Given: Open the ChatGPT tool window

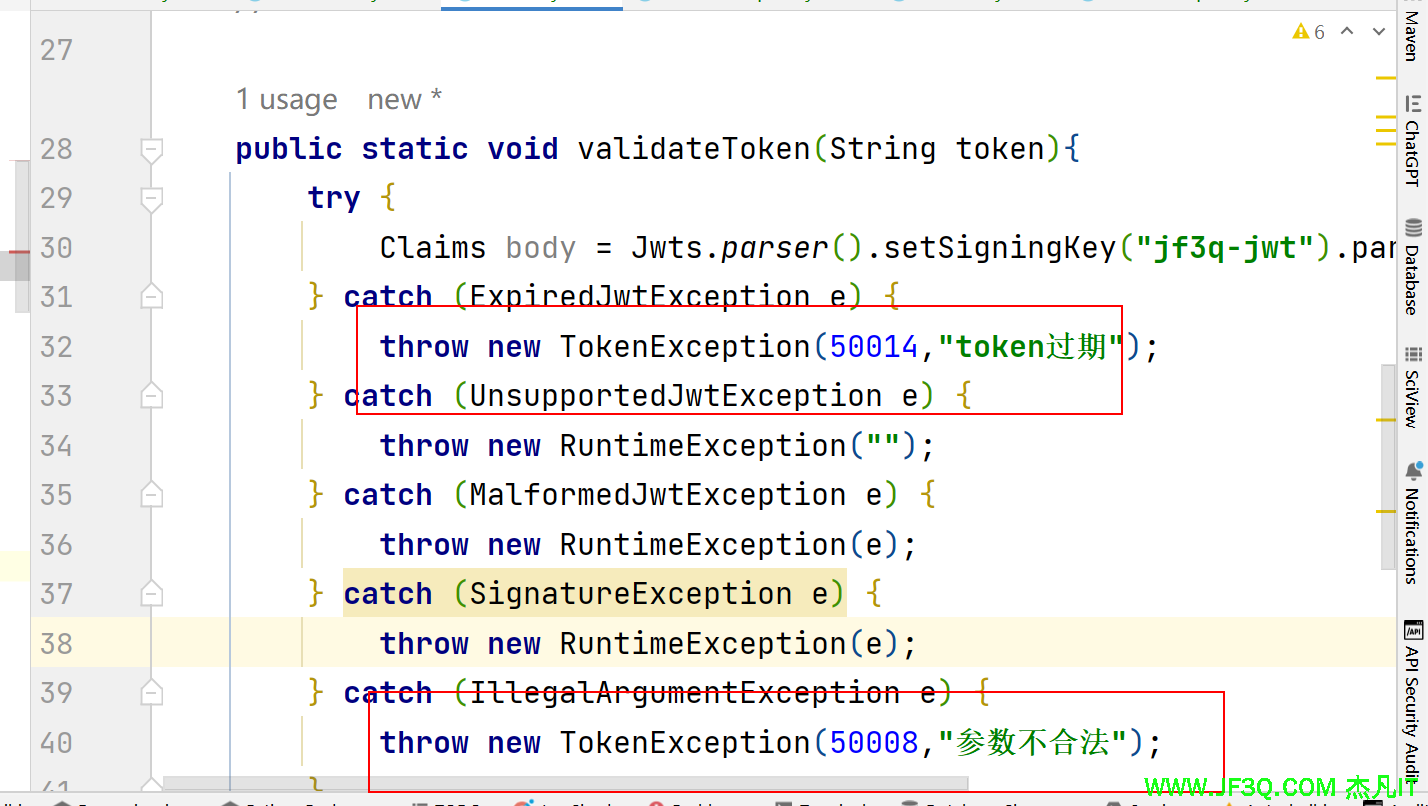Looking at the screenshot, I should click(x=1412, y=140).
